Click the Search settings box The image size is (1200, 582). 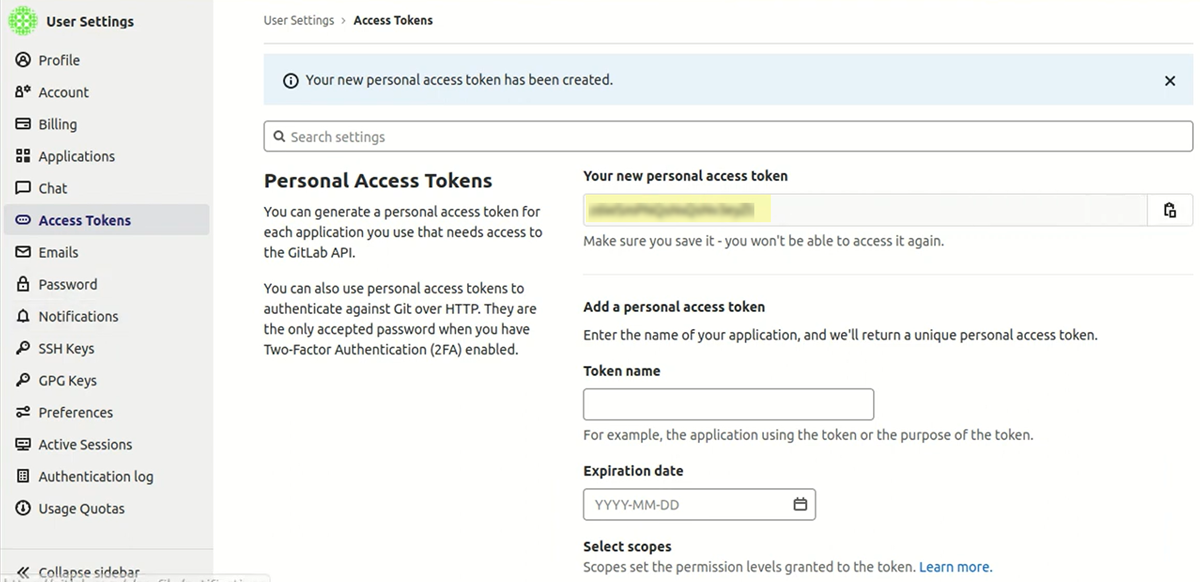728,137
